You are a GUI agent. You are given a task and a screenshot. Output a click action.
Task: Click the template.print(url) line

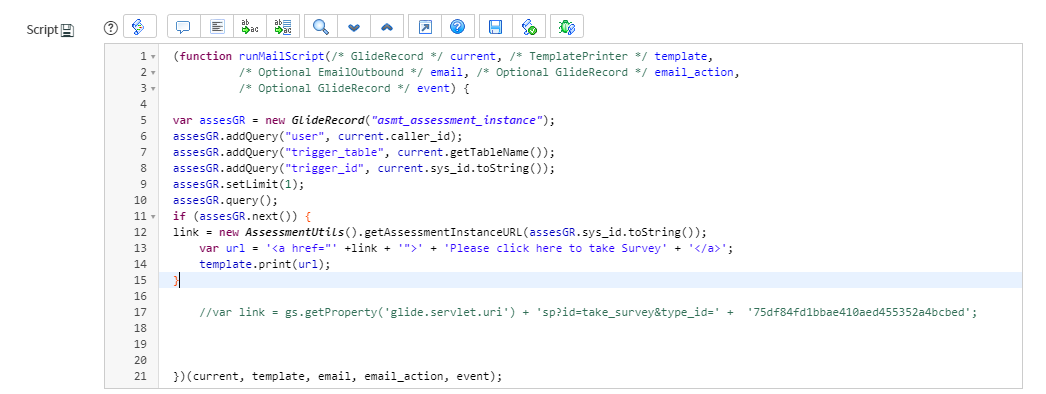point(265,265)
